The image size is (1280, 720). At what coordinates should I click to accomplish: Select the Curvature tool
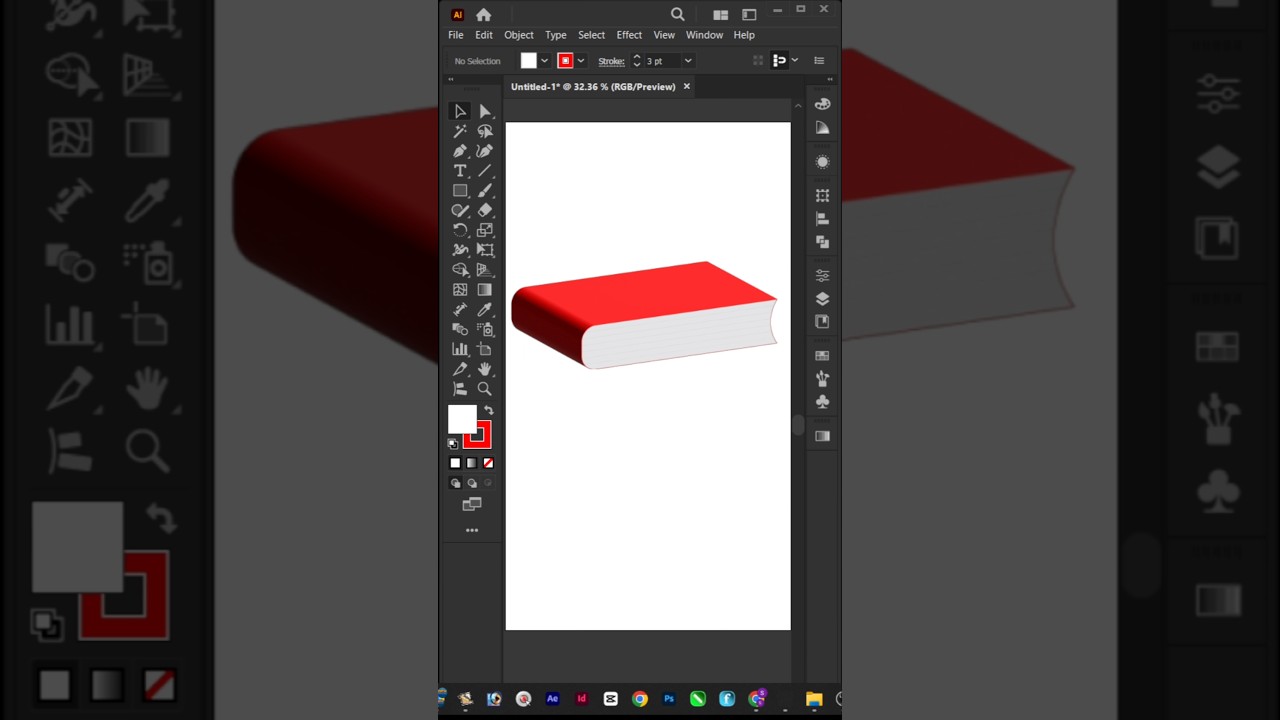[485, 151]
